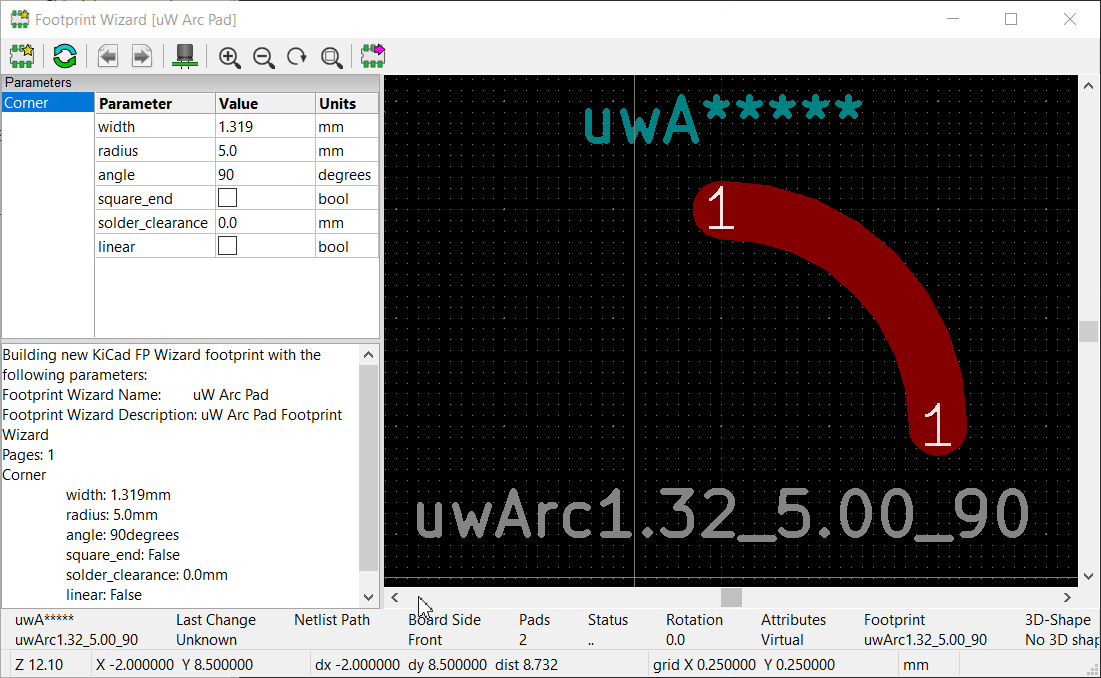Click canvas scroll right arrow

pyautogui.click(x=1067, y=597)
